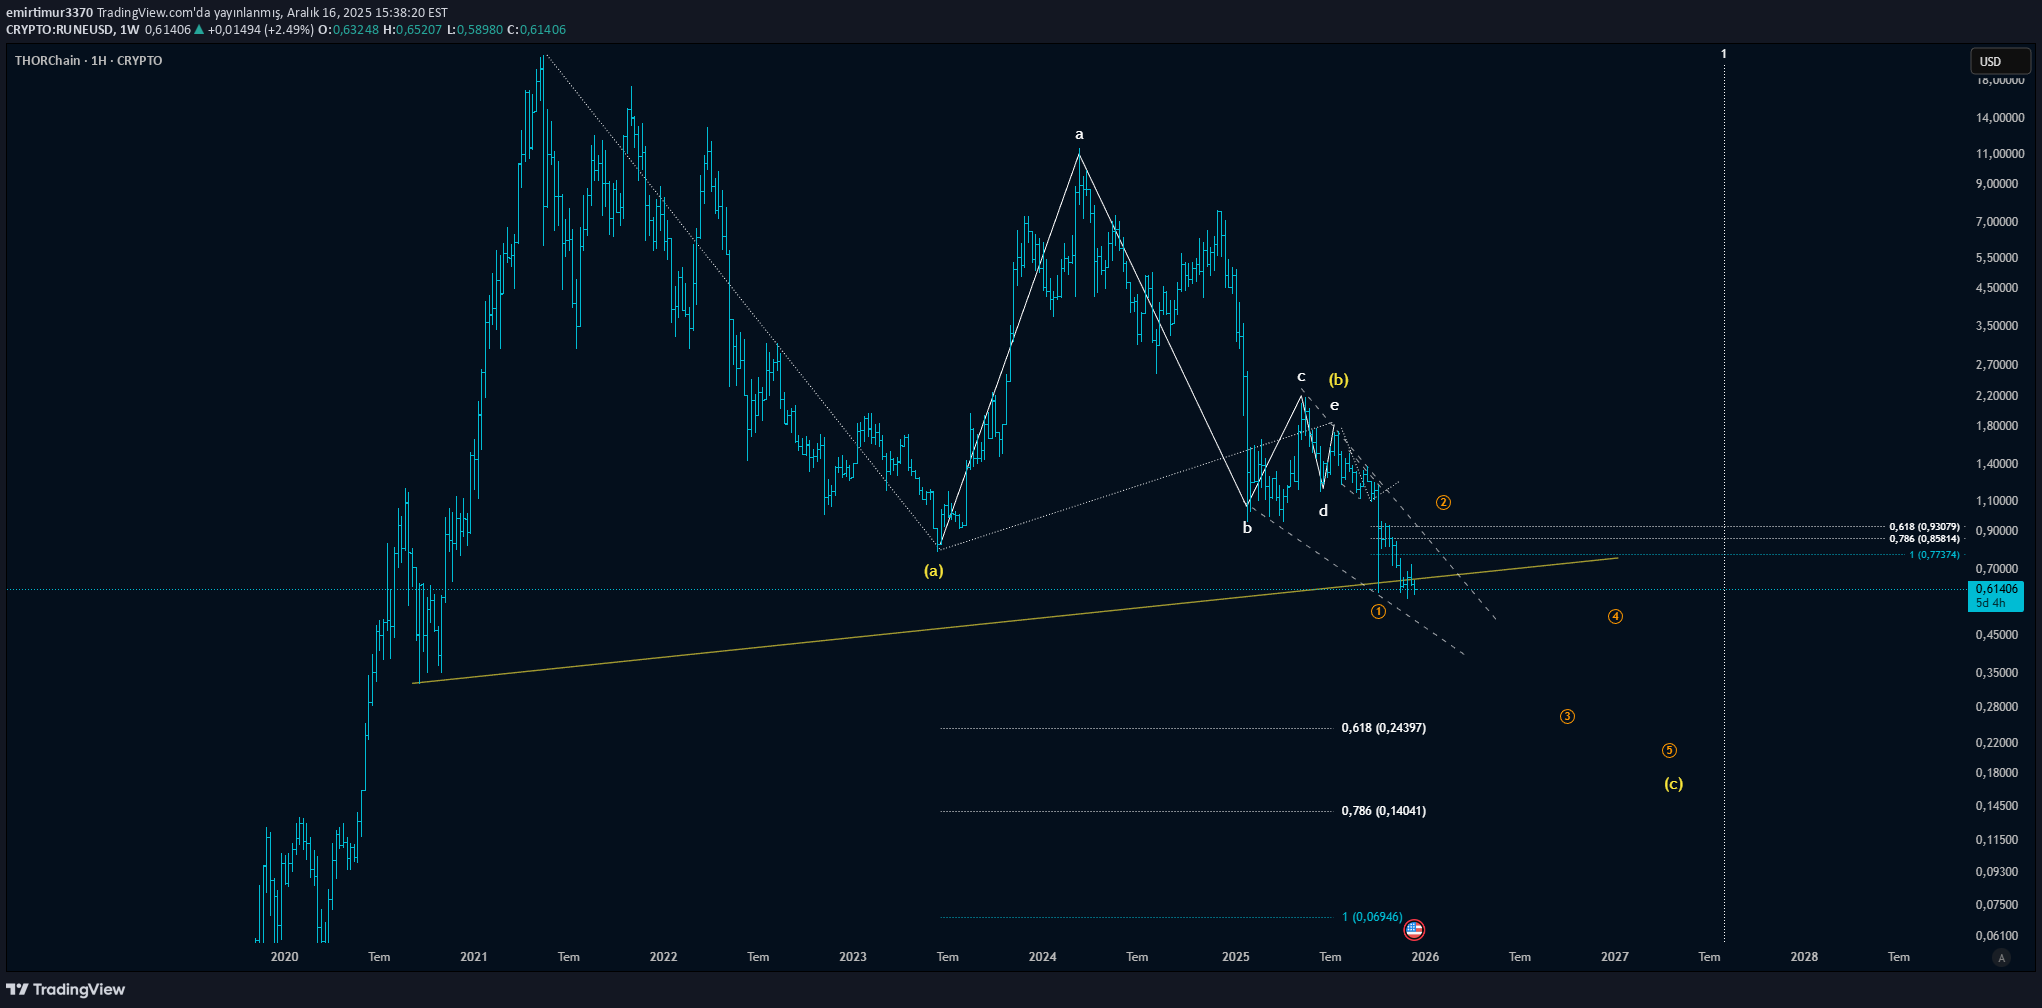Click the THORChain chart title
The width and height of the screenshot is (2042, 1008).
[88, 61]
